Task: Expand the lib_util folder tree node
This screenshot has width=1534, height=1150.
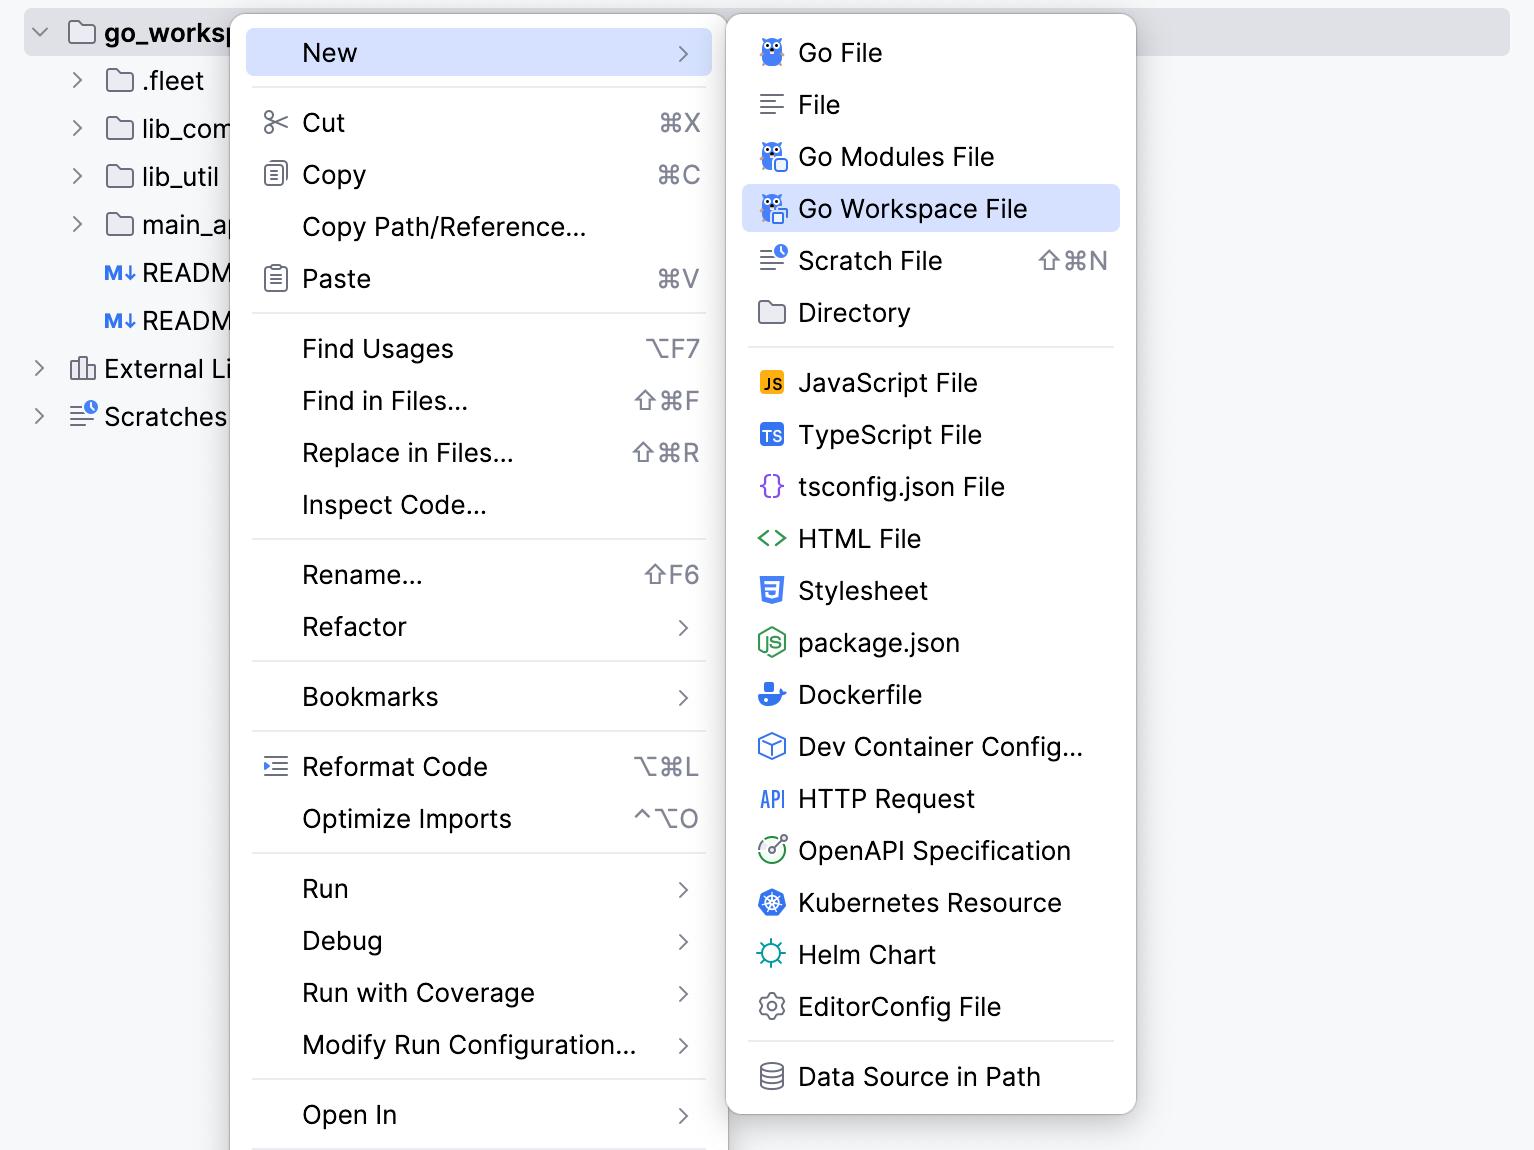Action: (x=77, y=177)
